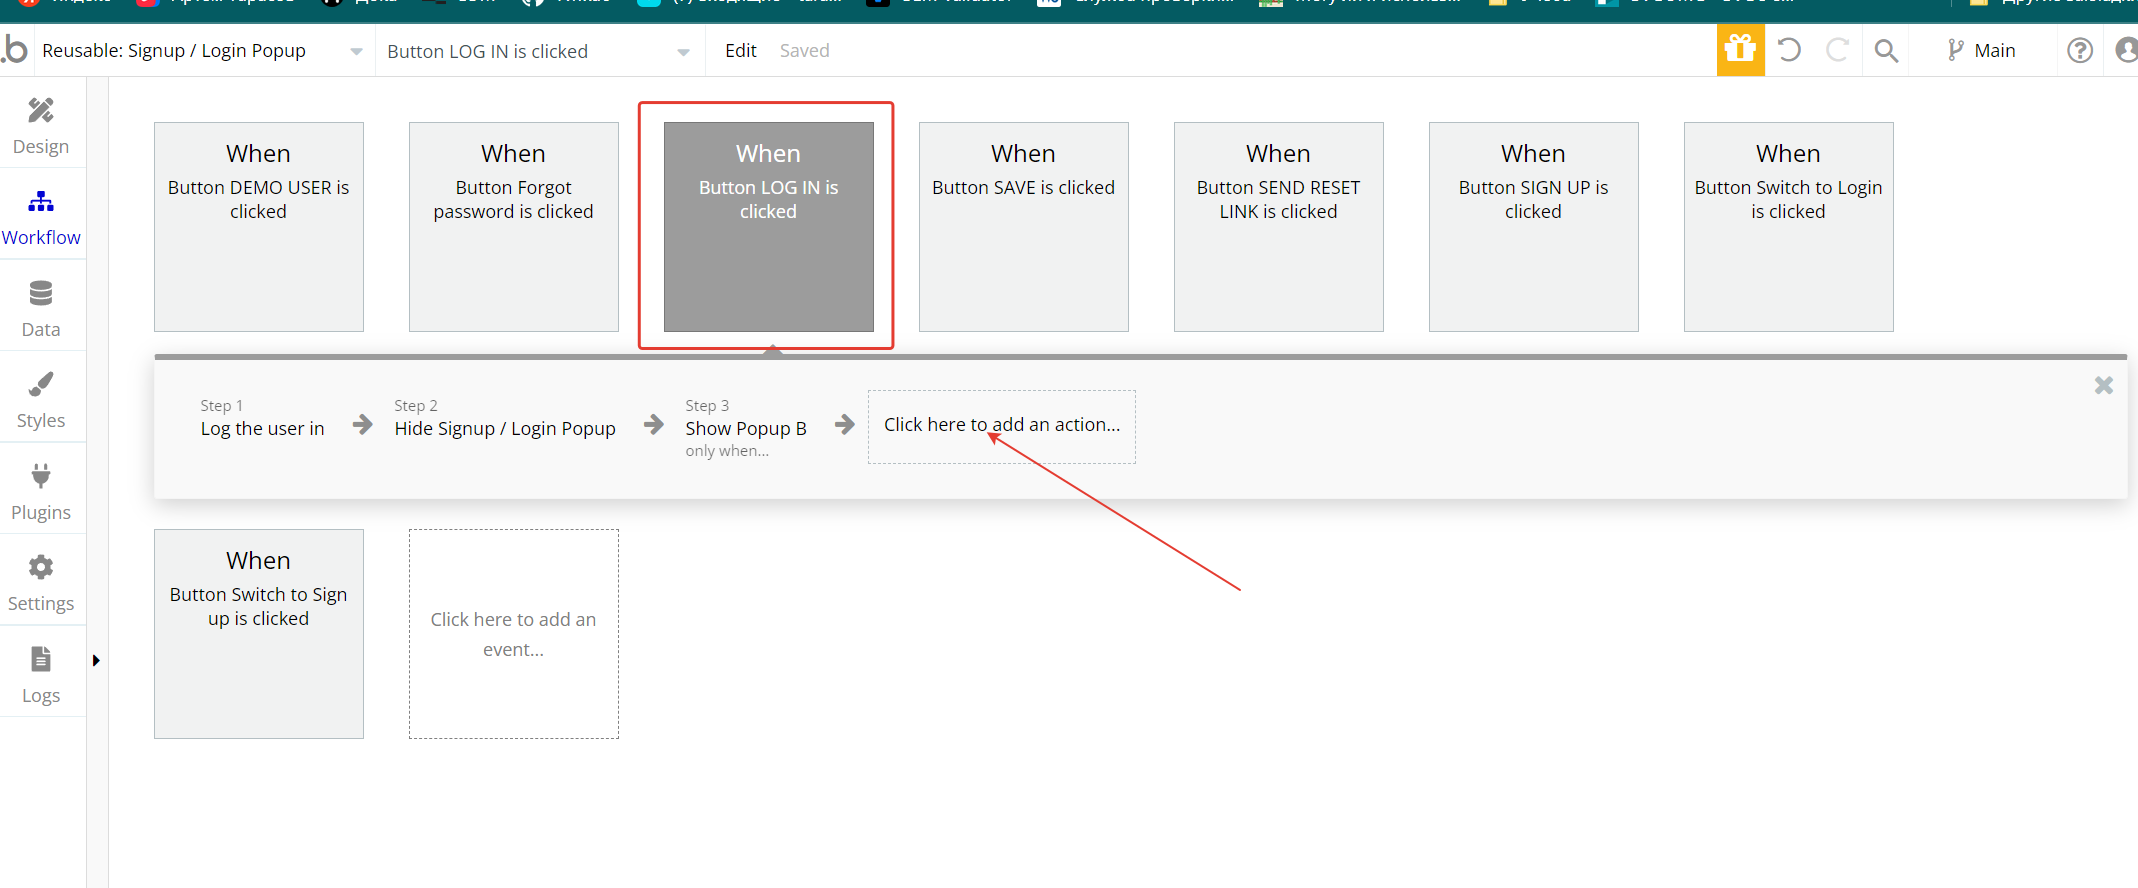The height and width of the screenshot is (888, 2138).
Task: Close the workflow steps panel
Action: tap(2103, 386)
